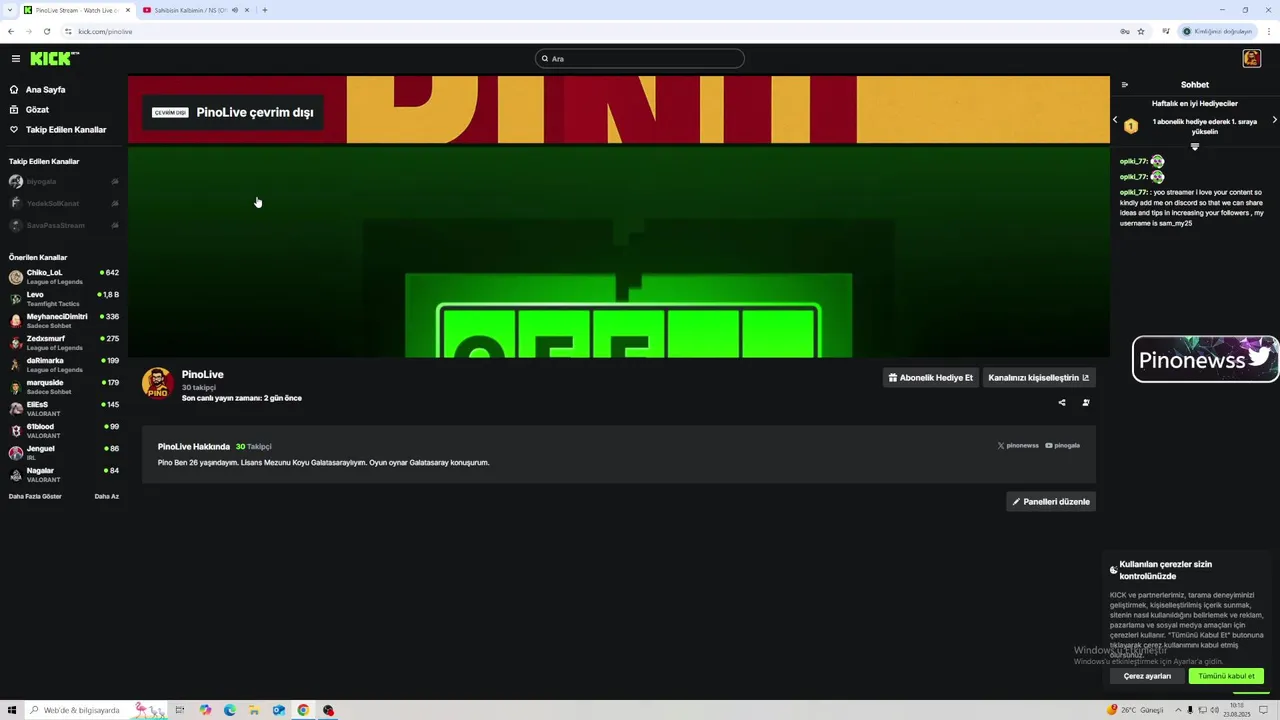Click the PinoLive çevrim dışı banner
Viewport: 1280px width, 720px height.
coord(233,113)
